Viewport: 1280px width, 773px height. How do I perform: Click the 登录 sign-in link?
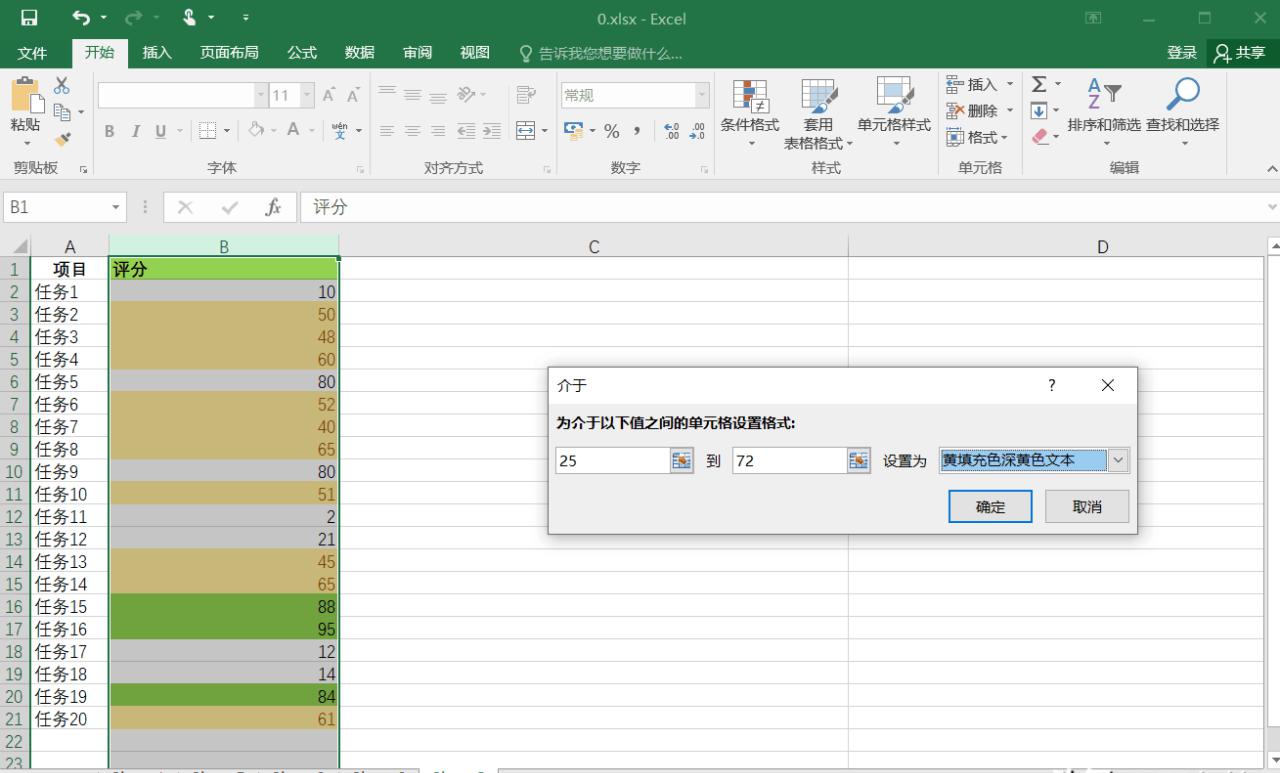click(x=1182, y=53)
